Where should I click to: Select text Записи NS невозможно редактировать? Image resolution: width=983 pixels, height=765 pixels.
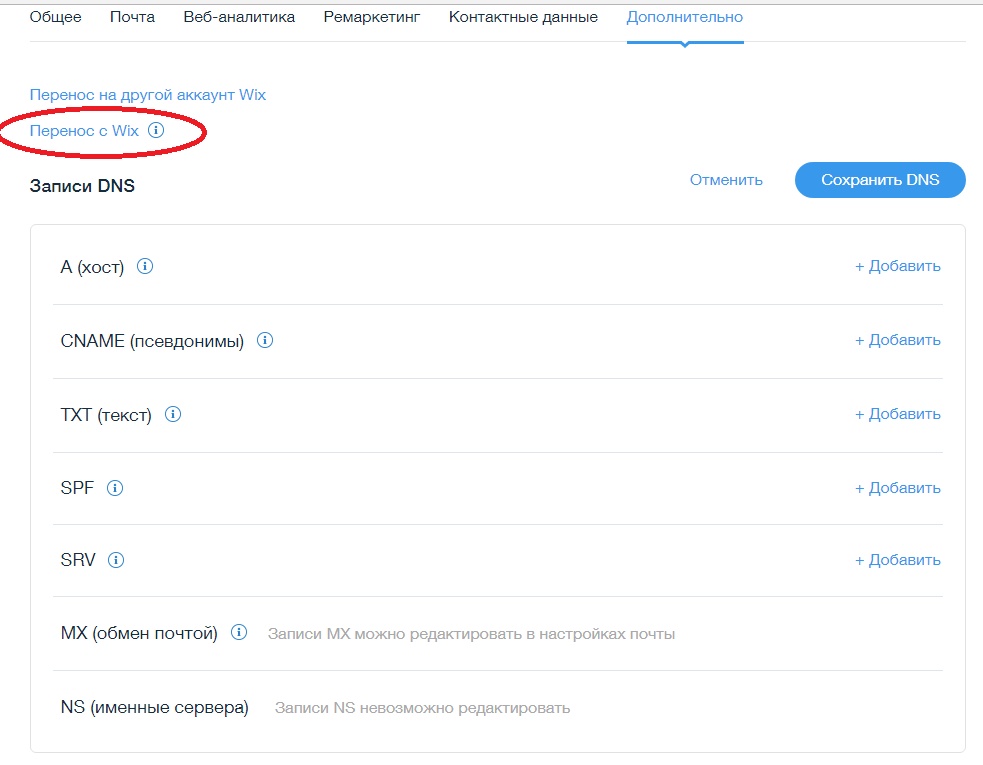coord(423,708)
